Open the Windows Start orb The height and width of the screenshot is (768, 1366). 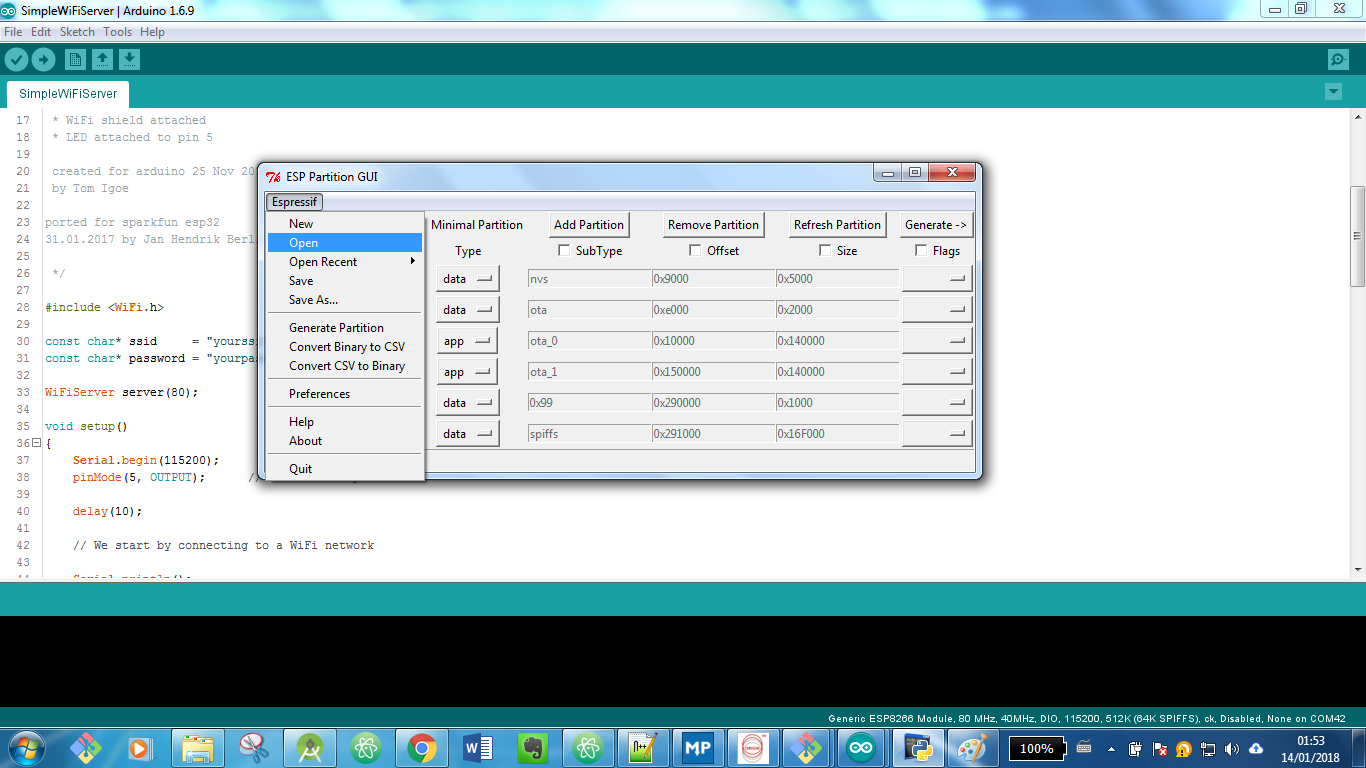click(25, 747)
